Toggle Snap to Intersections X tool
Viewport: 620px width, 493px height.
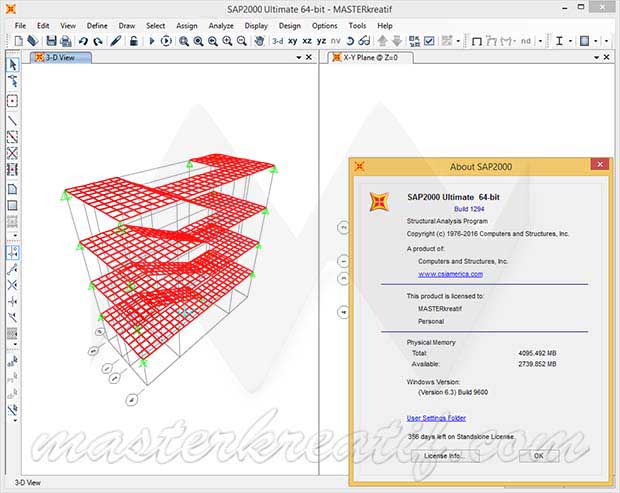pyautogui.click(x=13, y=285)
